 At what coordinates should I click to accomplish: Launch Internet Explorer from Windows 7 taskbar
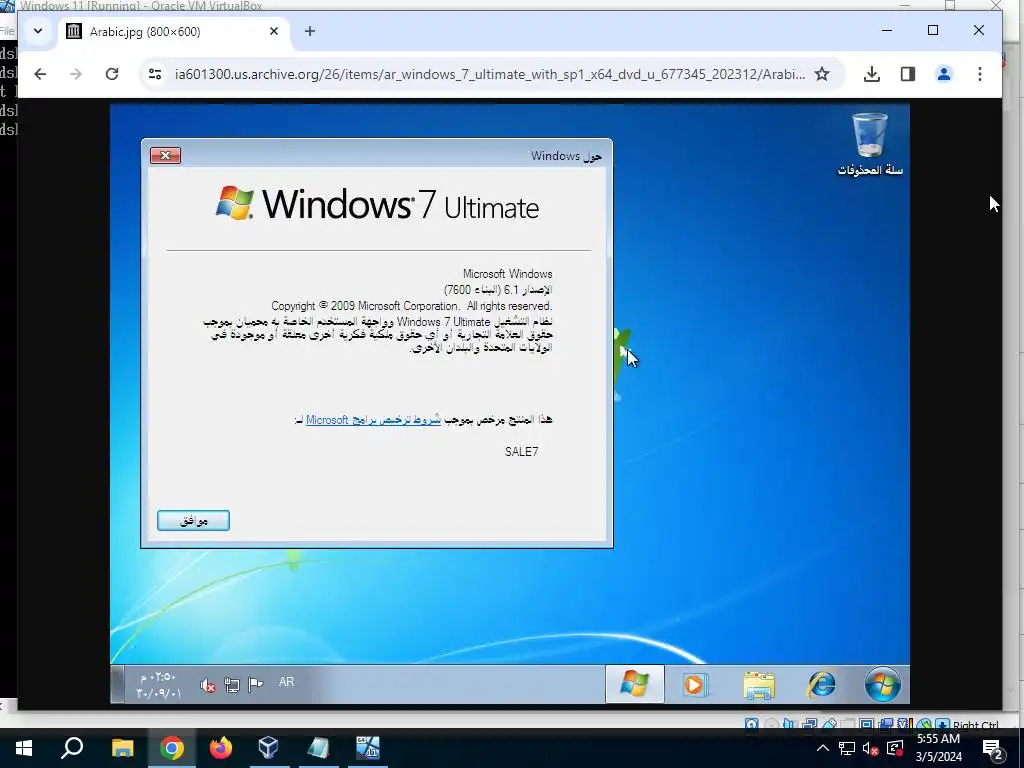tap(821, 684)
